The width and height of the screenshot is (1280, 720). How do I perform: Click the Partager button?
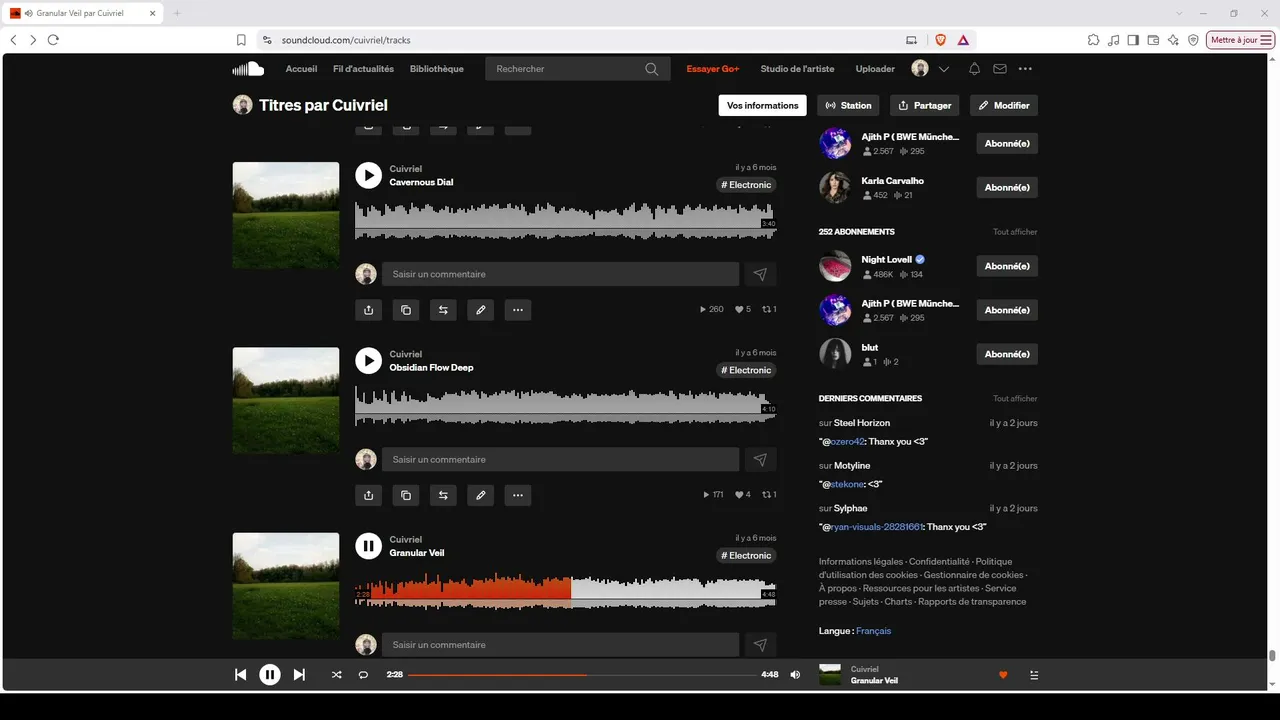click(925, 105)
